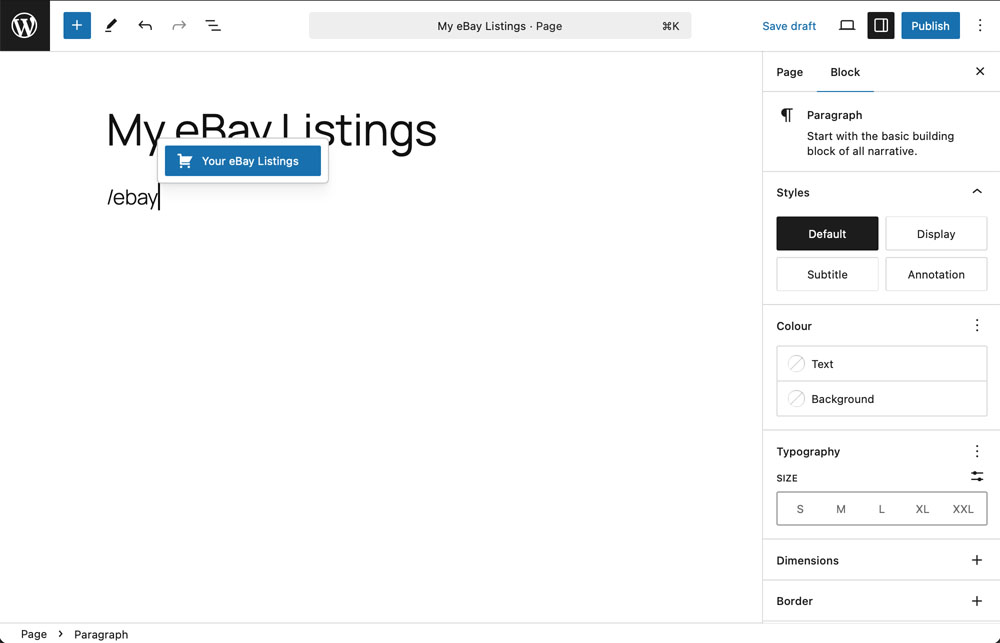
Task: Redo the reverted change
Action: [x=179, y=26]
